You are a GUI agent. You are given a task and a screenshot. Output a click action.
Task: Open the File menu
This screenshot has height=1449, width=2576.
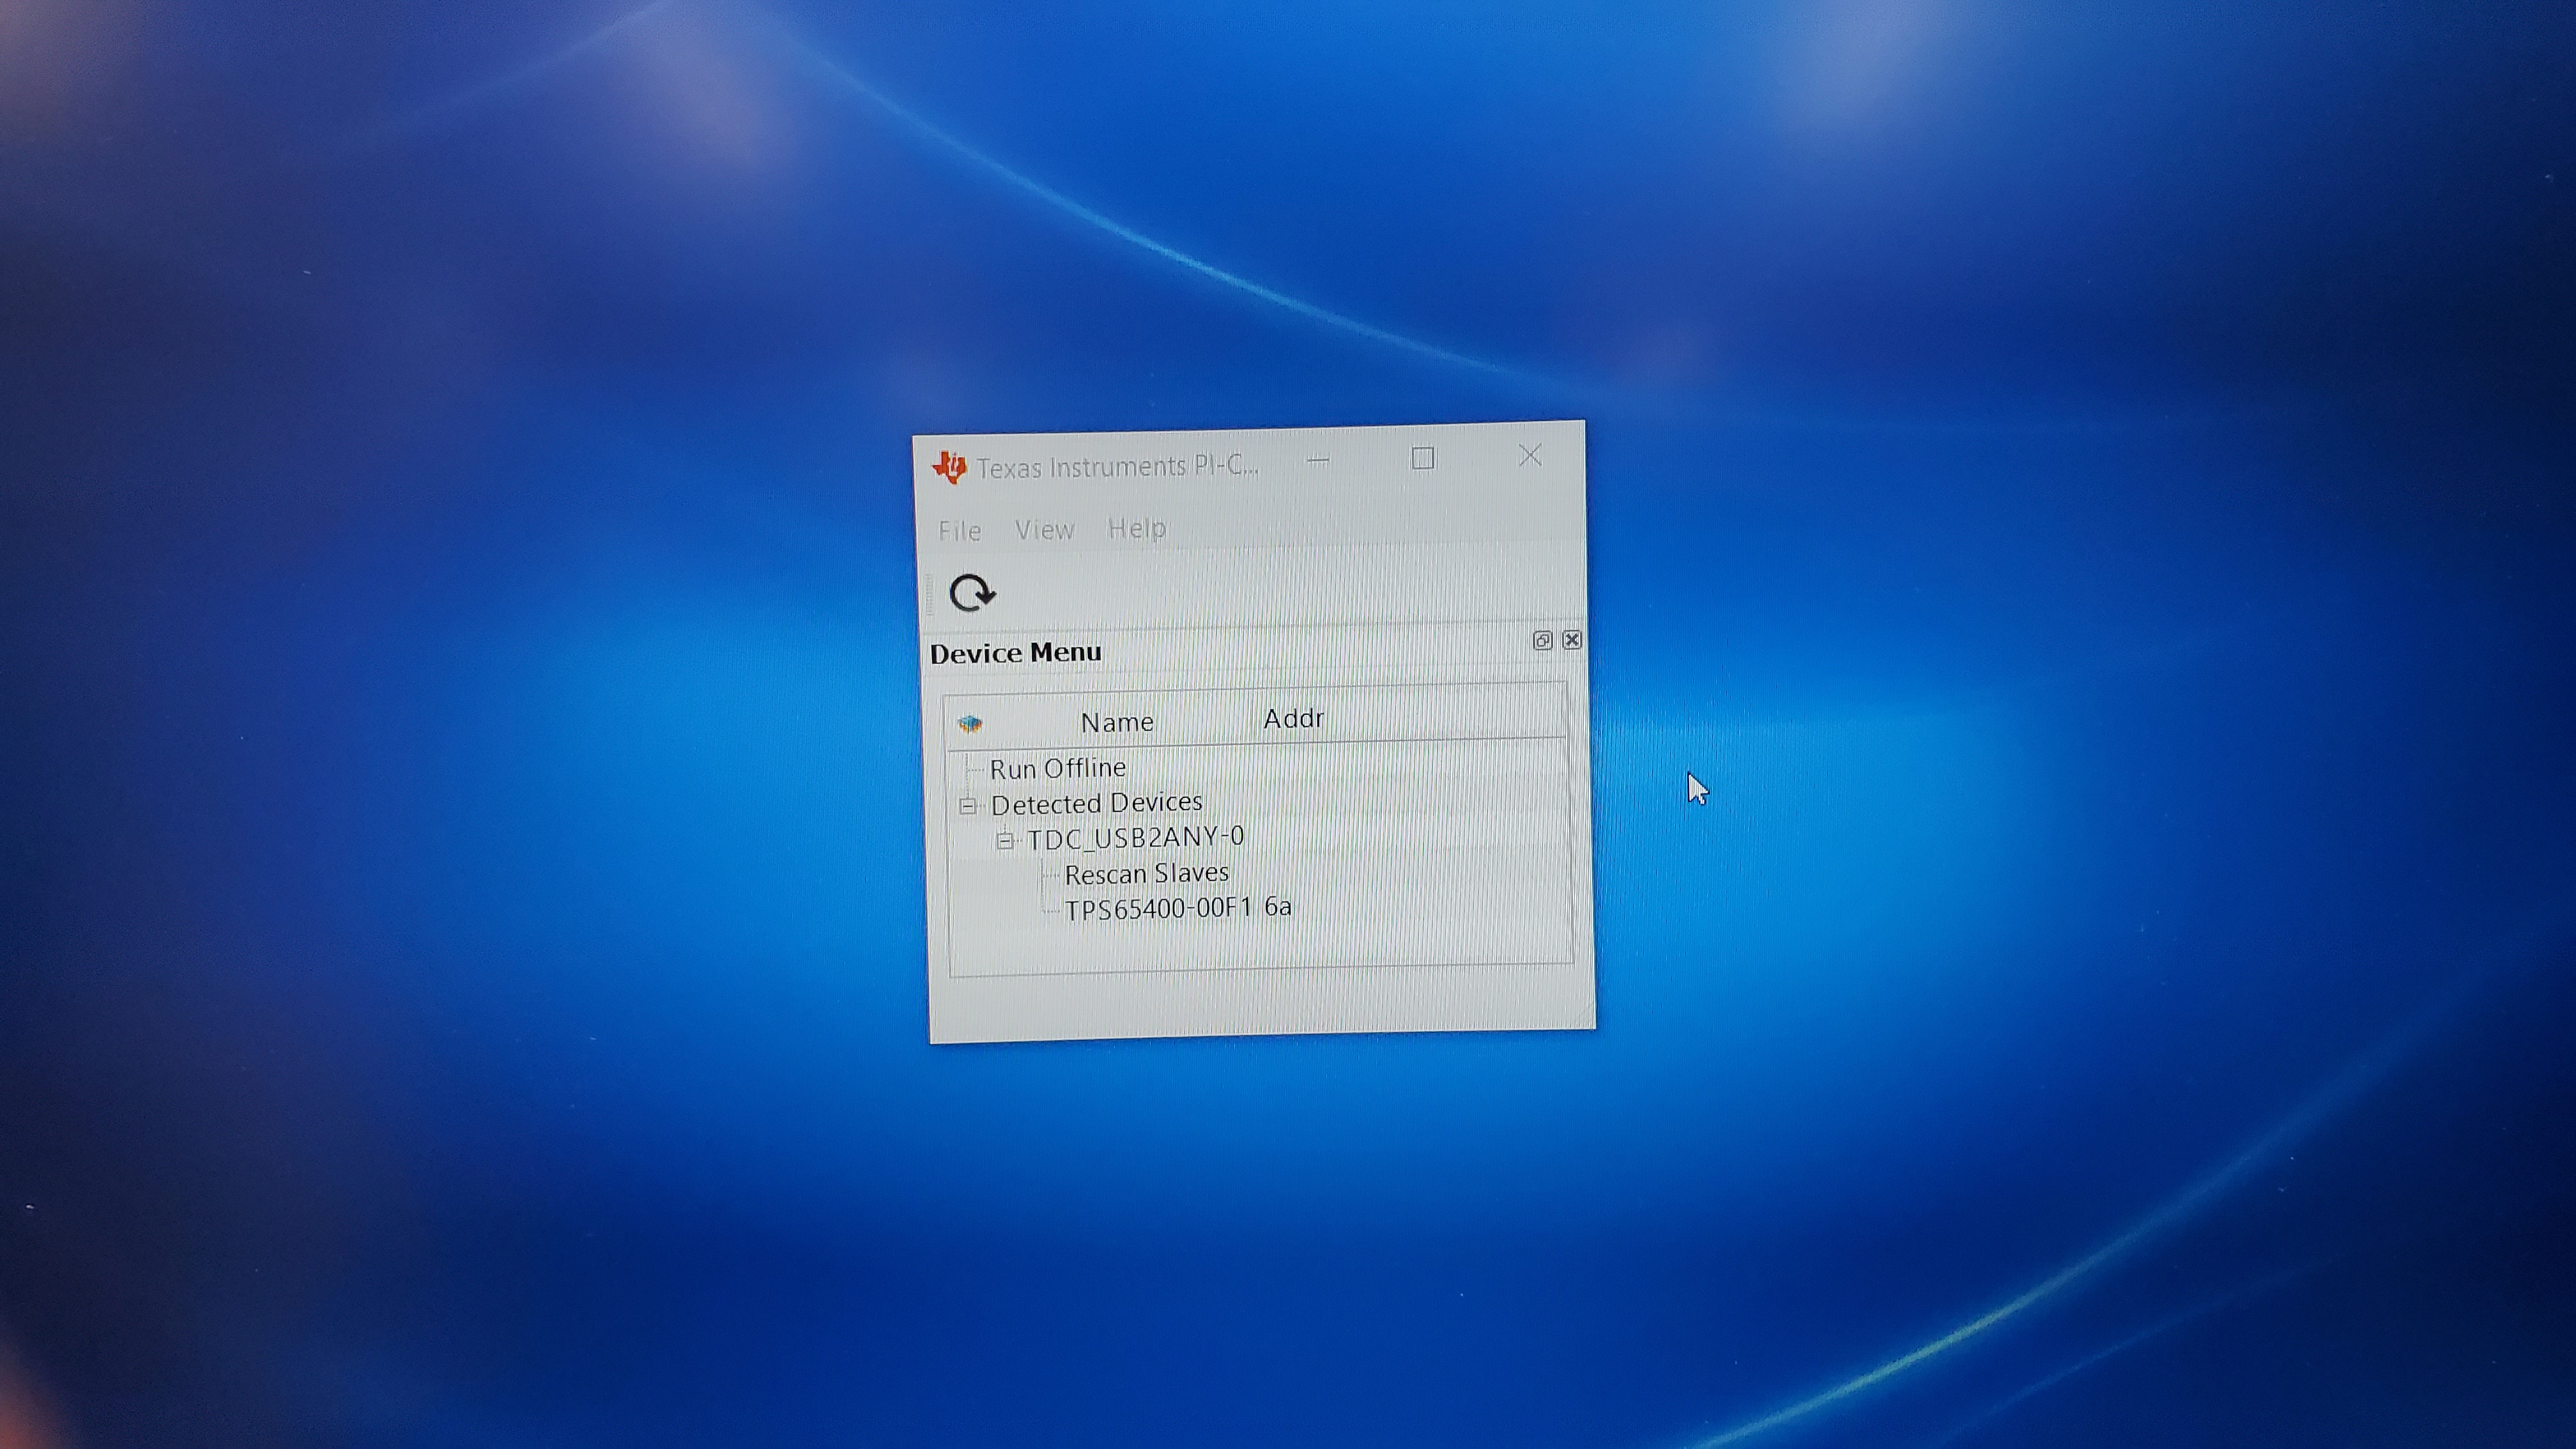pyautogui.click(x=959, y=531)
